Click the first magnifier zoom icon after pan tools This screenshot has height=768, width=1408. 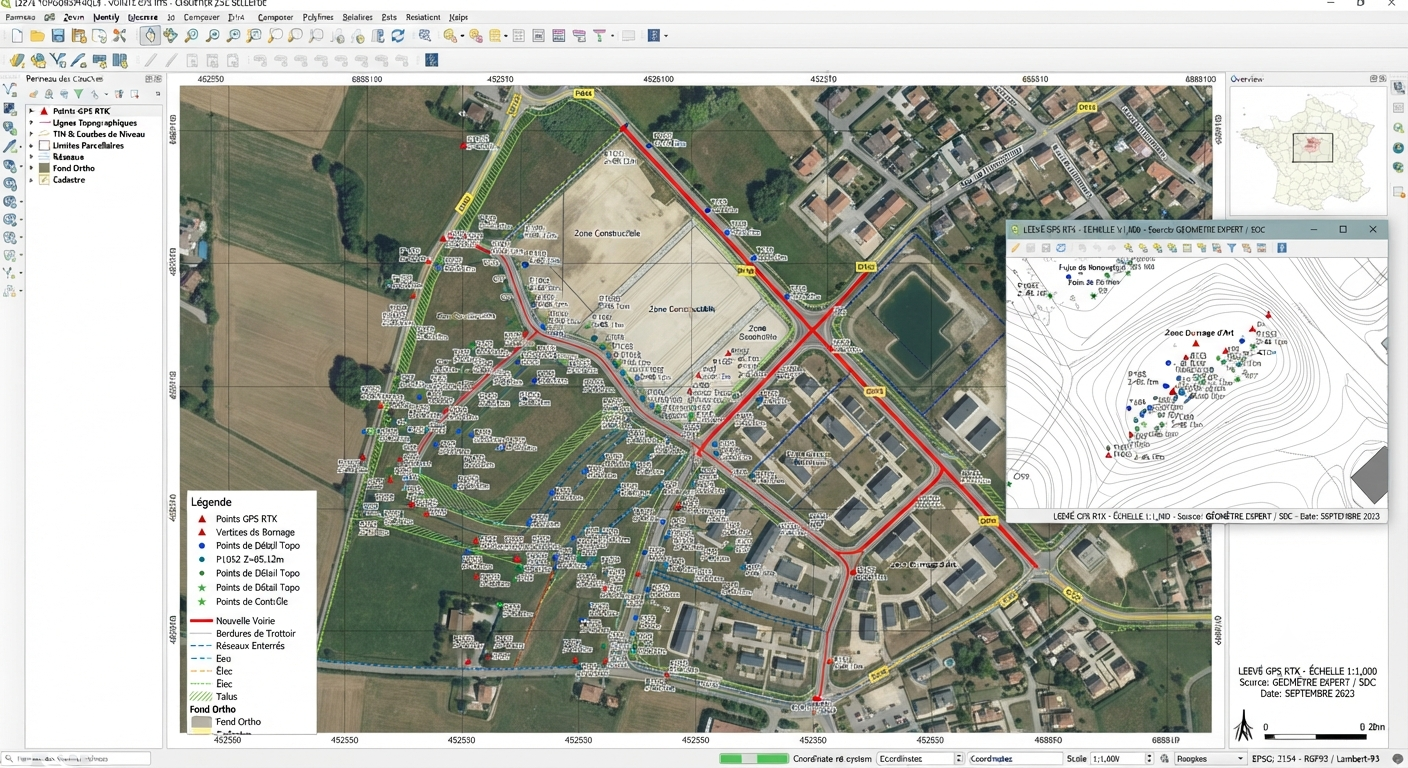tap(191, 36)
